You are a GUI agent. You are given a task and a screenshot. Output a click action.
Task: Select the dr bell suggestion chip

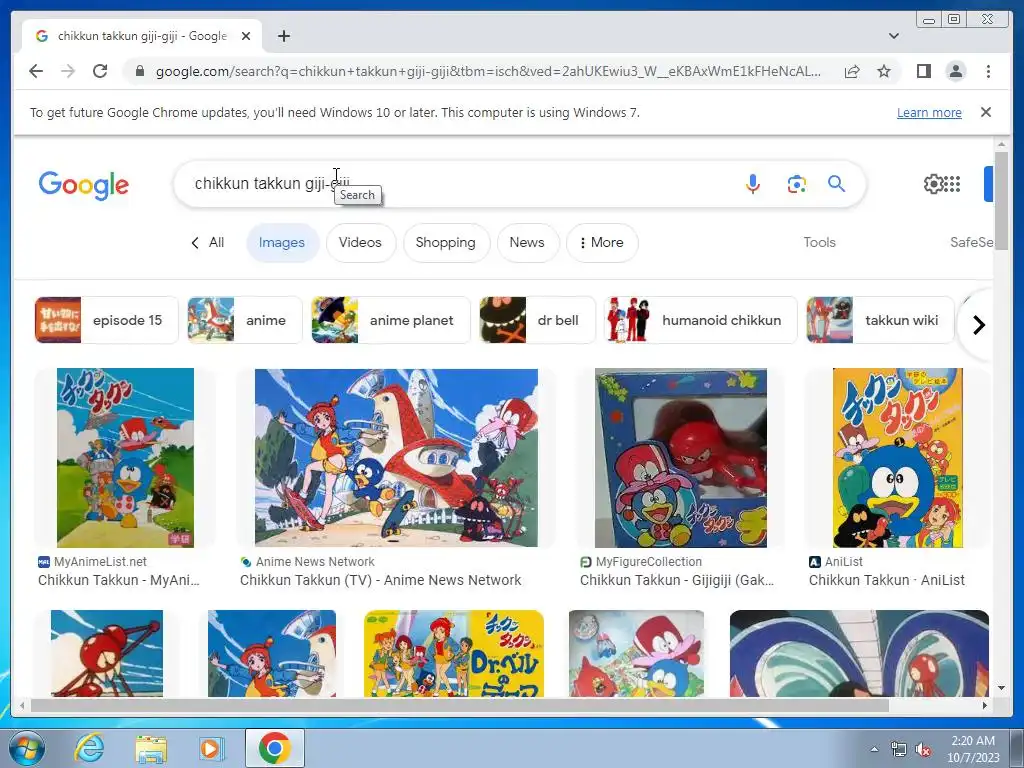click(x=537, y=320)
